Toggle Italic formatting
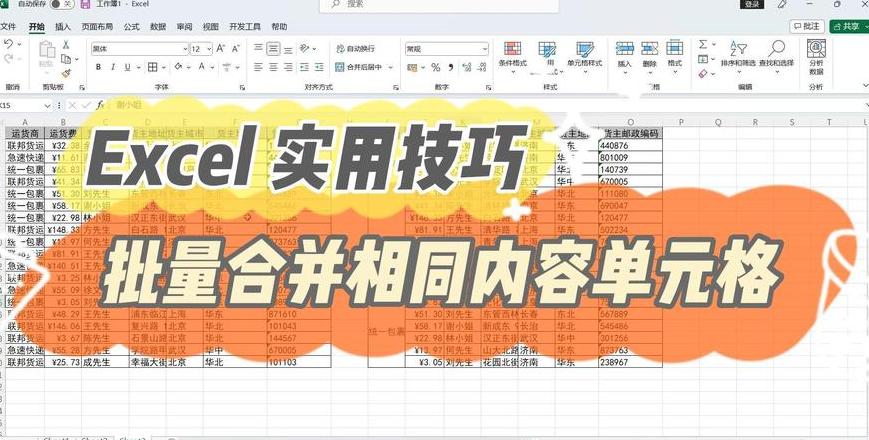The height and width of the screenshot is (440, 869). [113, 67]
